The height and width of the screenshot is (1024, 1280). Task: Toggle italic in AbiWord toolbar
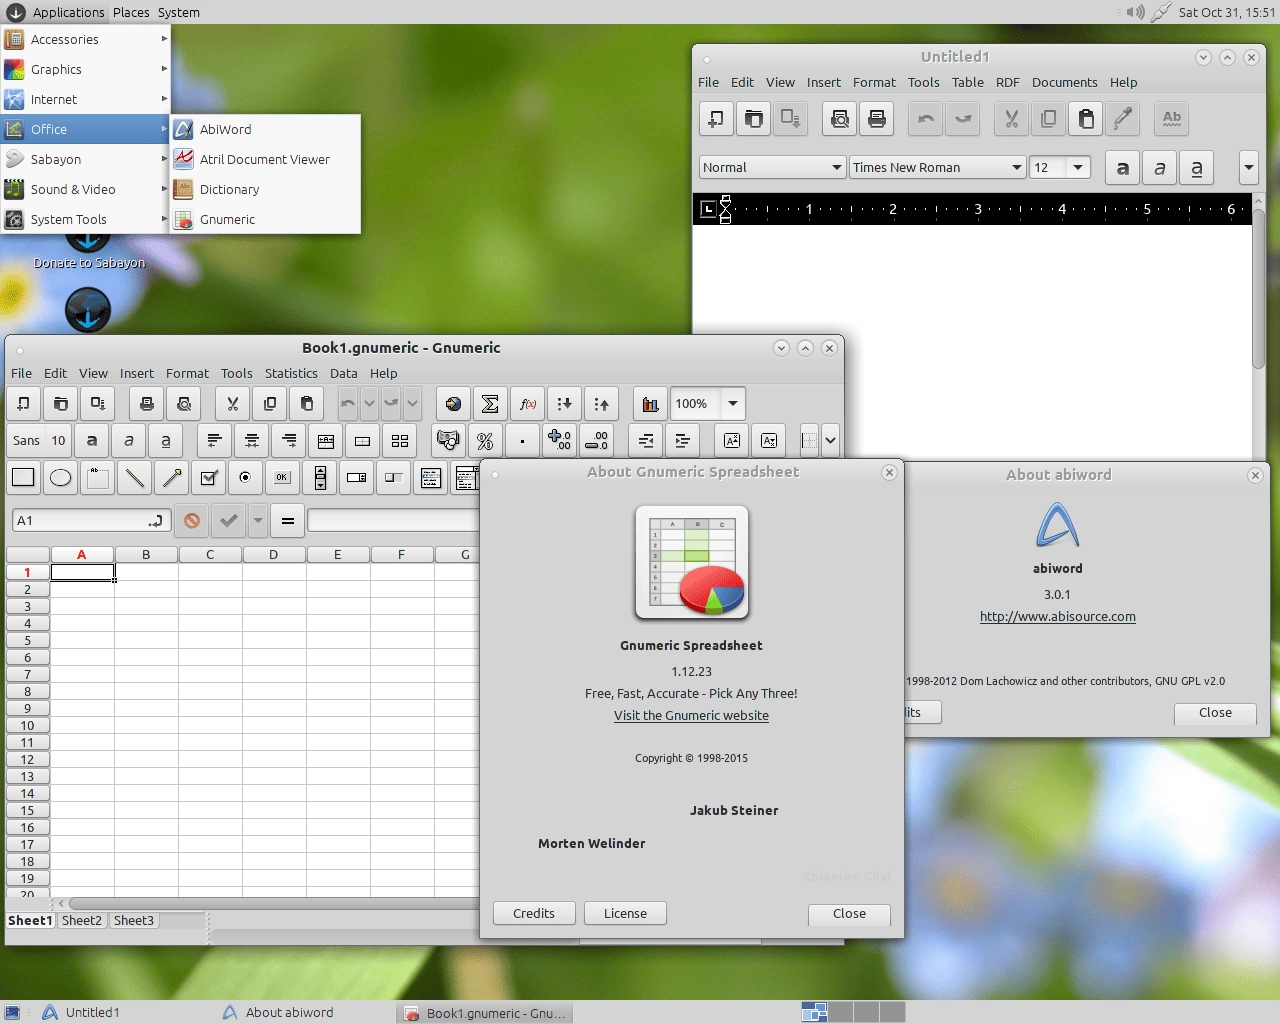pyautogui.click(x=1160, y=168)
